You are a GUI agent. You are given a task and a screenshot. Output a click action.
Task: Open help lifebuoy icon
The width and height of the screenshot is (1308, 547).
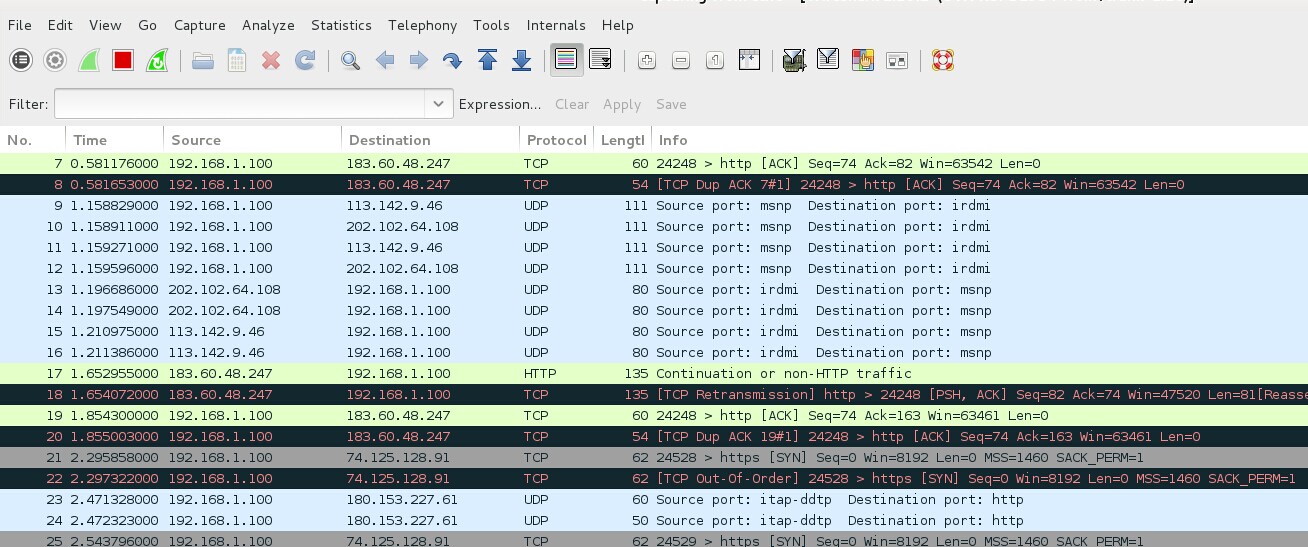942,61
